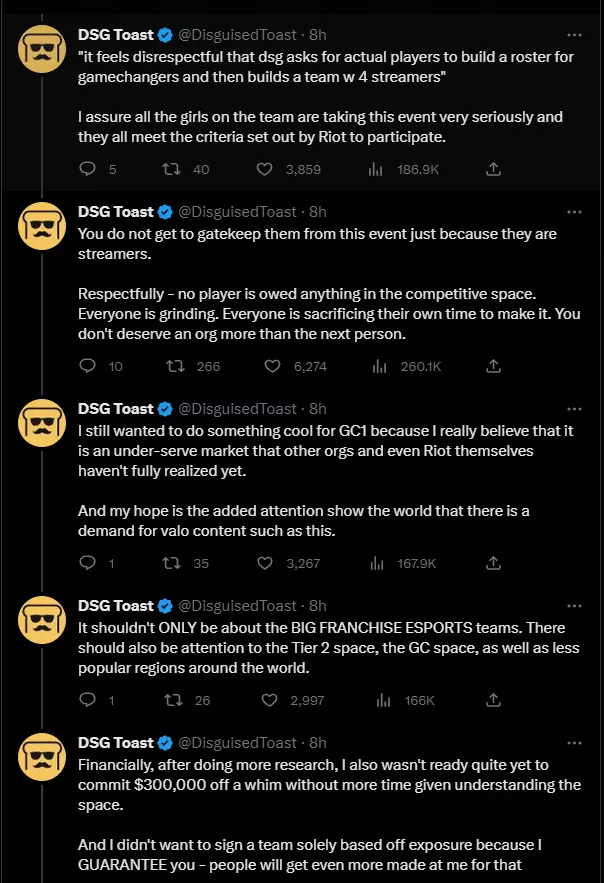Open the more options menu on the last tweet
604x883 pixels.
pyautogui.click(x=575, y=745)
